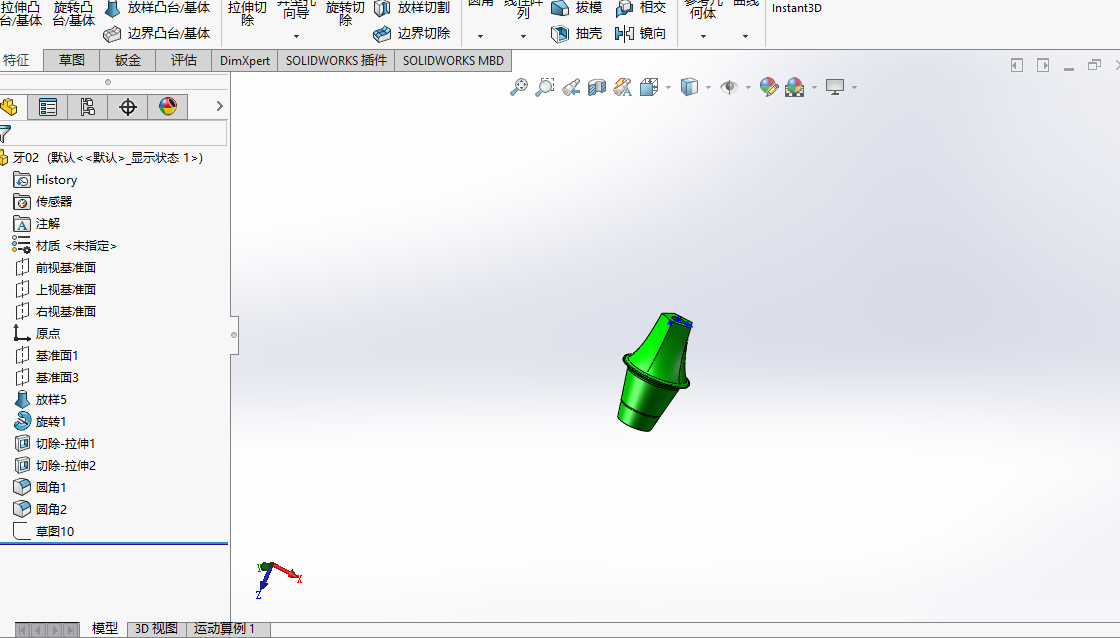
Task: Choose the 放样切割 lofted cut tool
Action: [412, 8]
